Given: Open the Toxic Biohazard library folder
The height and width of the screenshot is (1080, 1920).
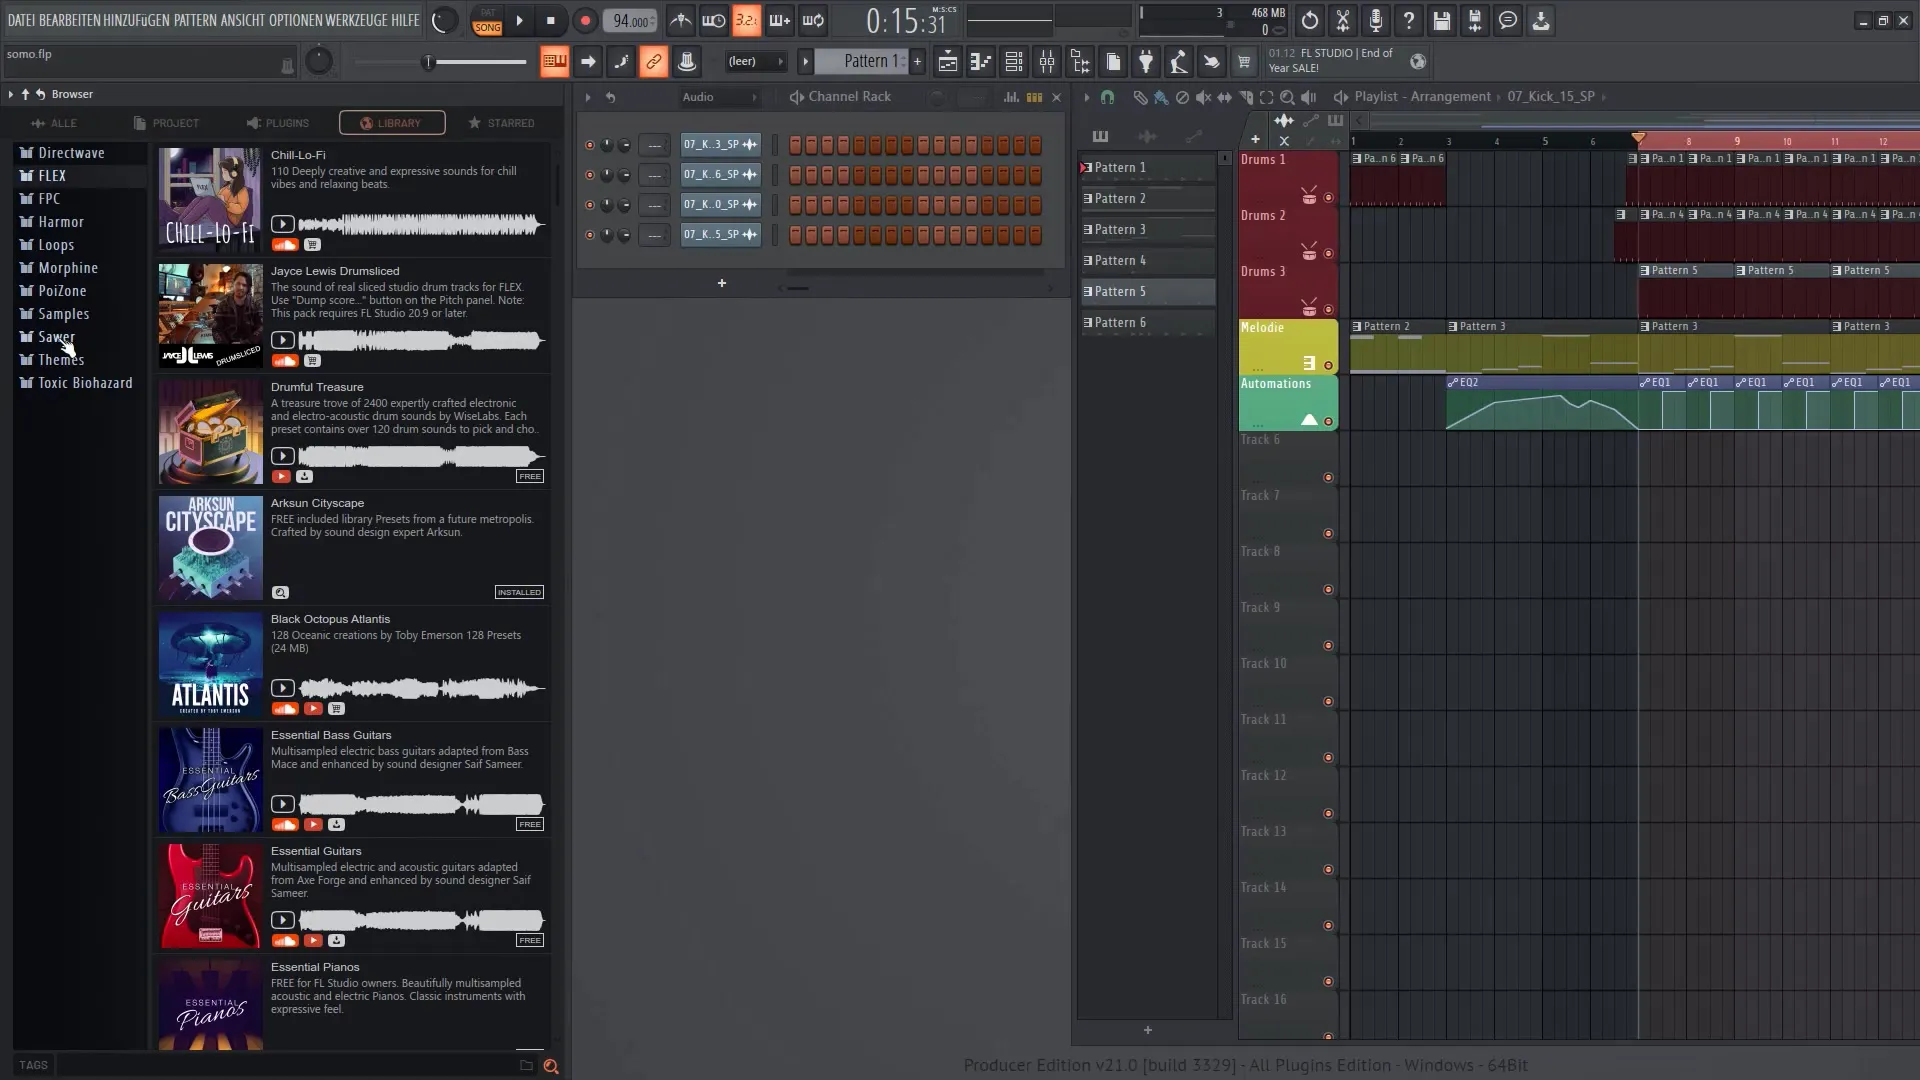Looking at the screenshot, I should tap(80, 383).
